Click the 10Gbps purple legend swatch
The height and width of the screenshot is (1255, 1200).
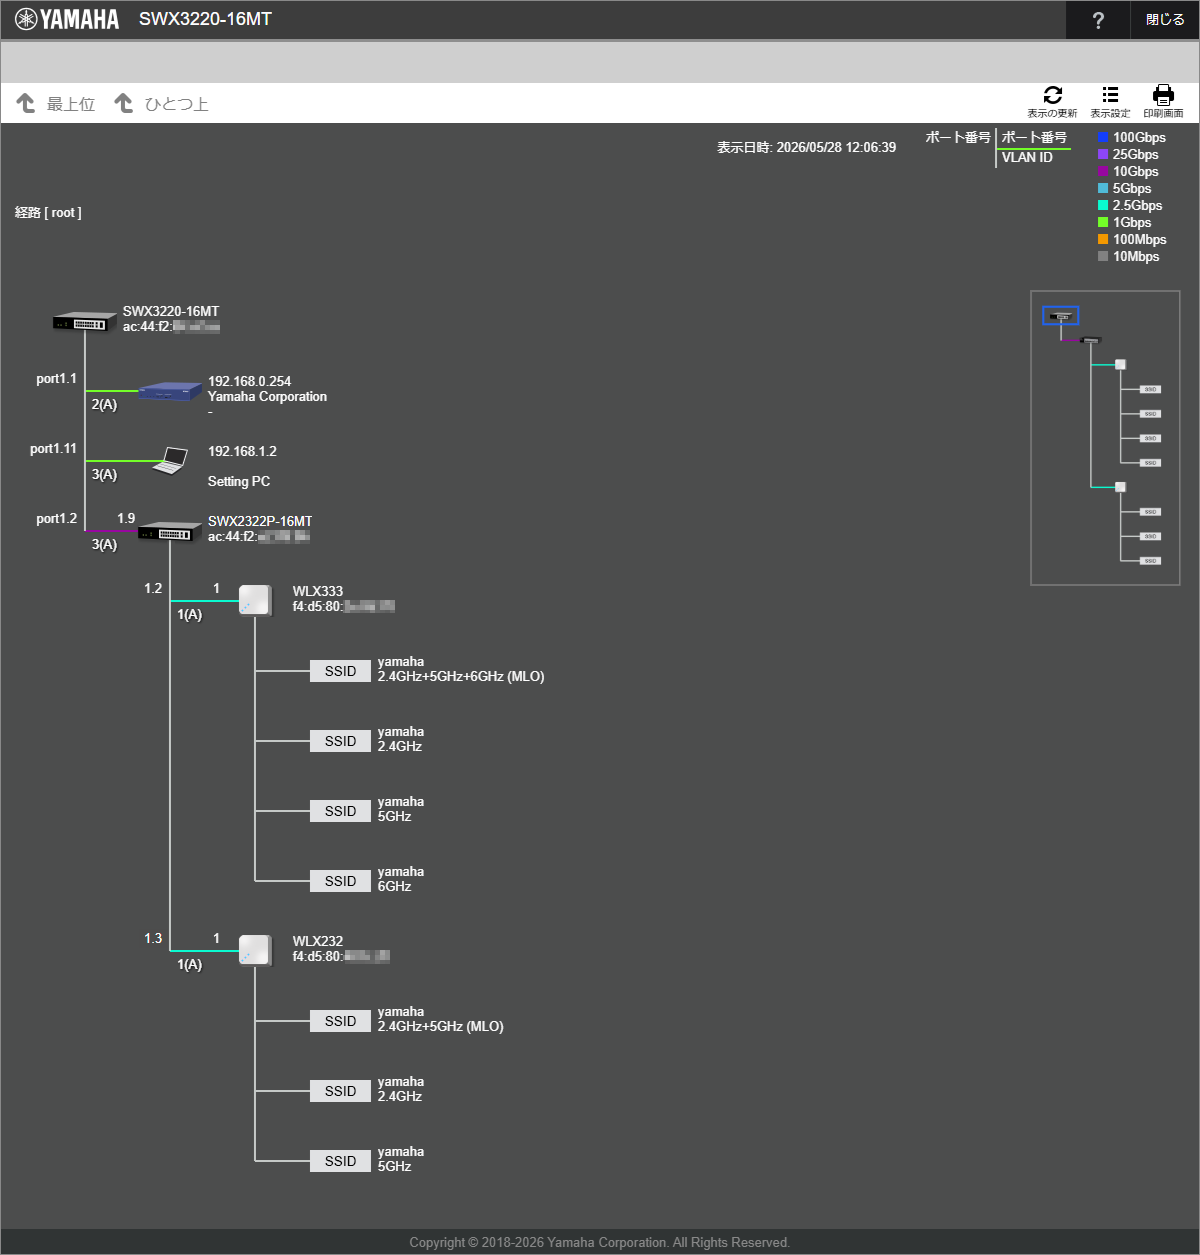point(1103,171)
